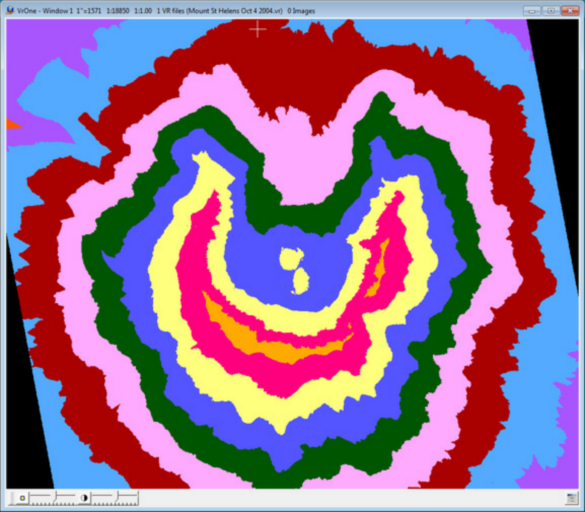Image resolution: width=585 pixels, height=512 pixels.
Task: Adjust the contrast slider next to half-circle icon
Action: pyautogui.click(x=115, y=498)
